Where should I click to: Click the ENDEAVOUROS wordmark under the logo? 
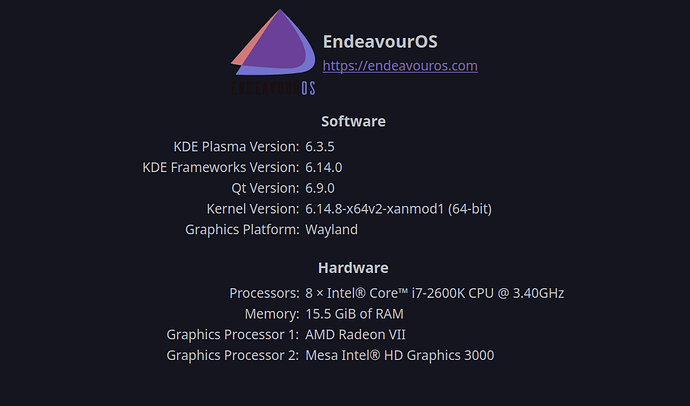tap(273, 88)
